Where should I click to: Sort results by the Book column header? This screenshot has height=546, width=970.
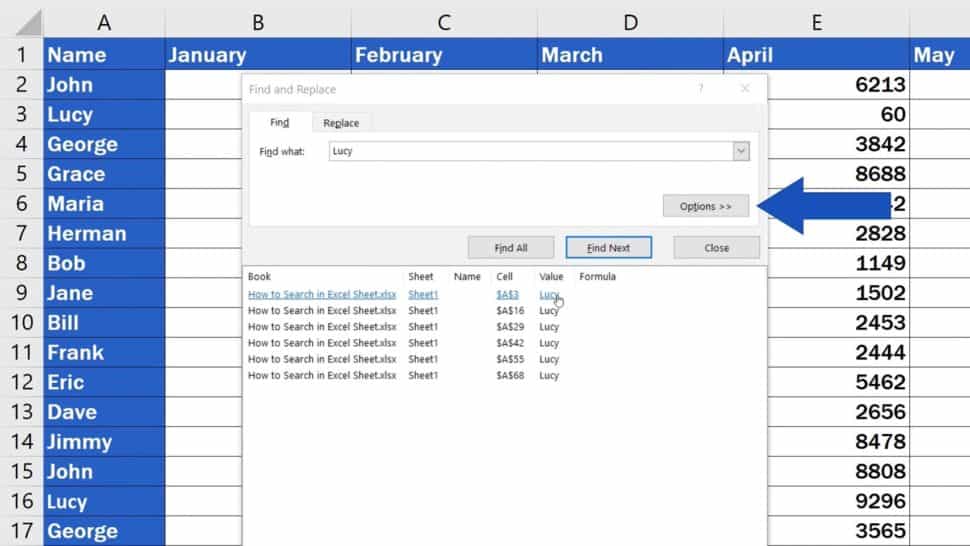click(x=260, y=277)
